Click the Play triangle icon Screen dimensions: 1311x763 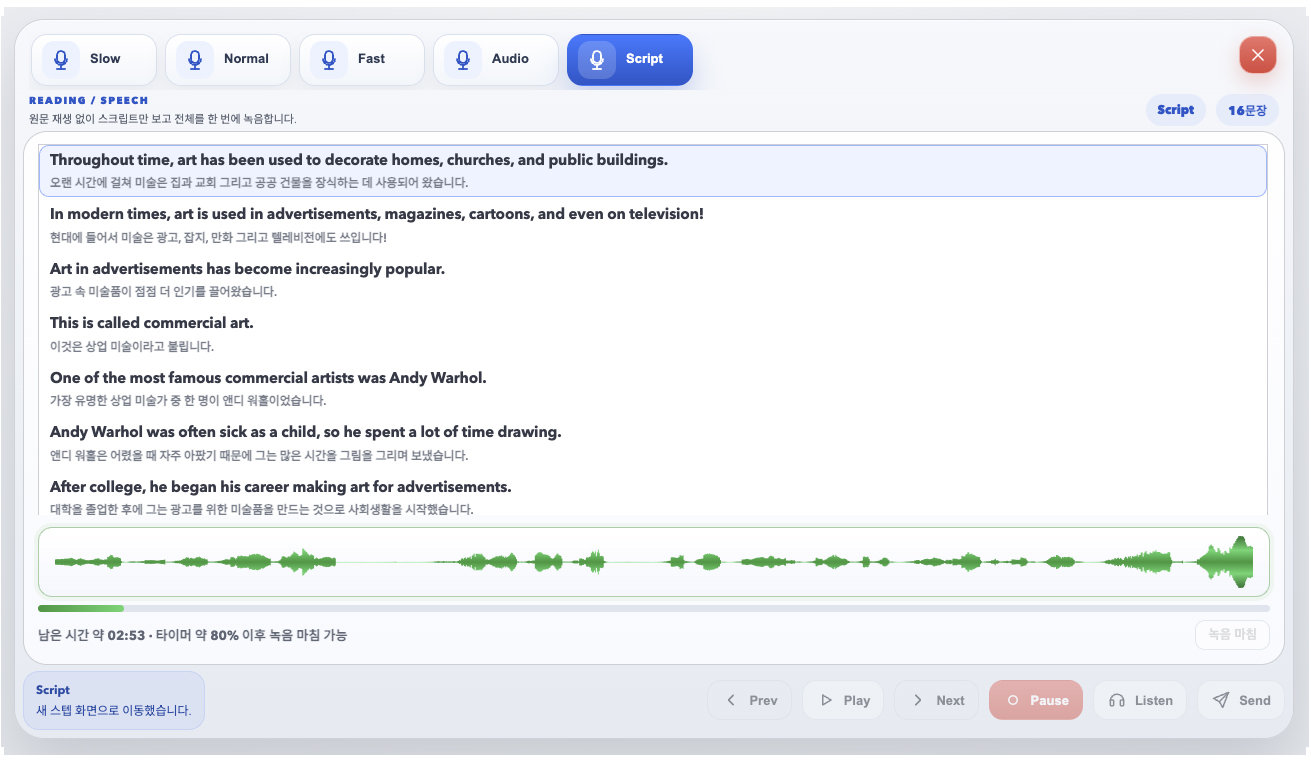click(x=826, y=701)
